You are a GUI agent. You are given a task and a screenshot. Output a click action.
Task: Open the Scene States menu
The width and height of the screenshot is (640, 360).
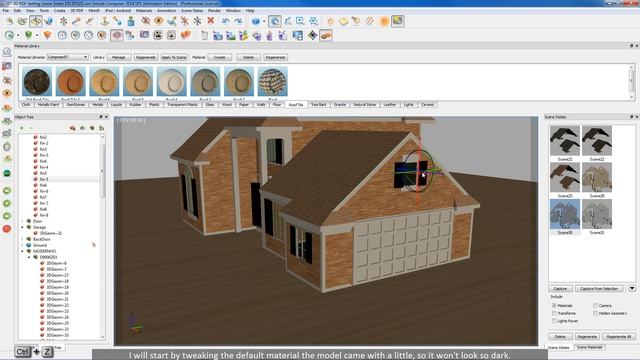(192, 10)
